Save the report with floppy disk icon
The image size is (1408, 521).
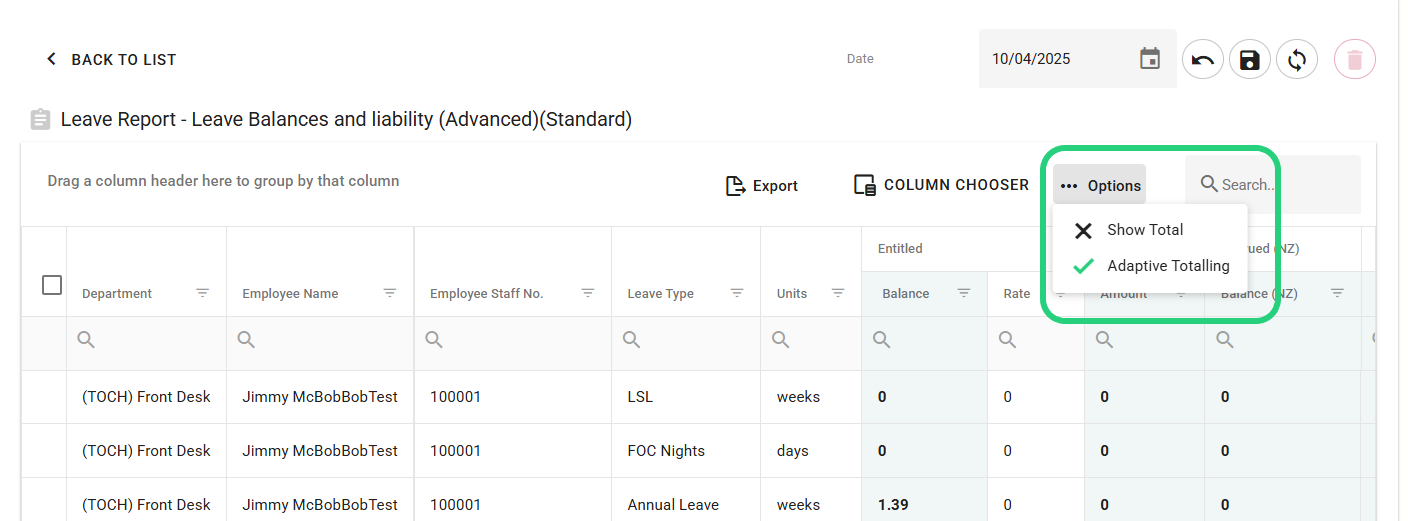click(x=1250, y=60)
